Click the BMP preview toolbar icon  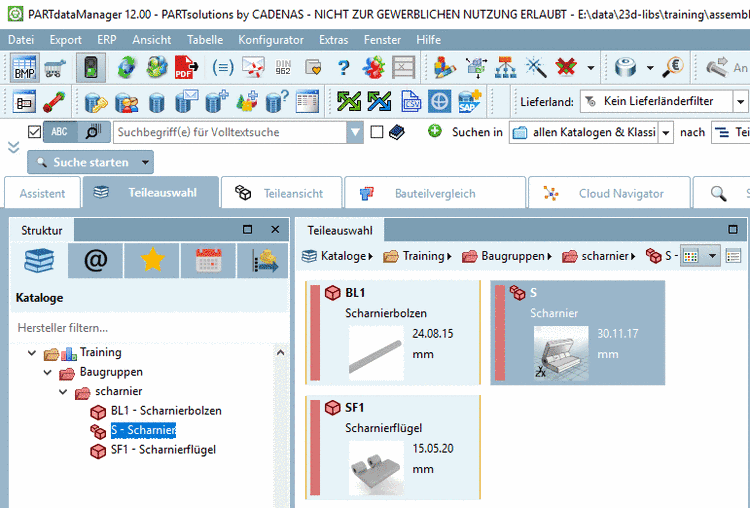(x=24, y=67)
